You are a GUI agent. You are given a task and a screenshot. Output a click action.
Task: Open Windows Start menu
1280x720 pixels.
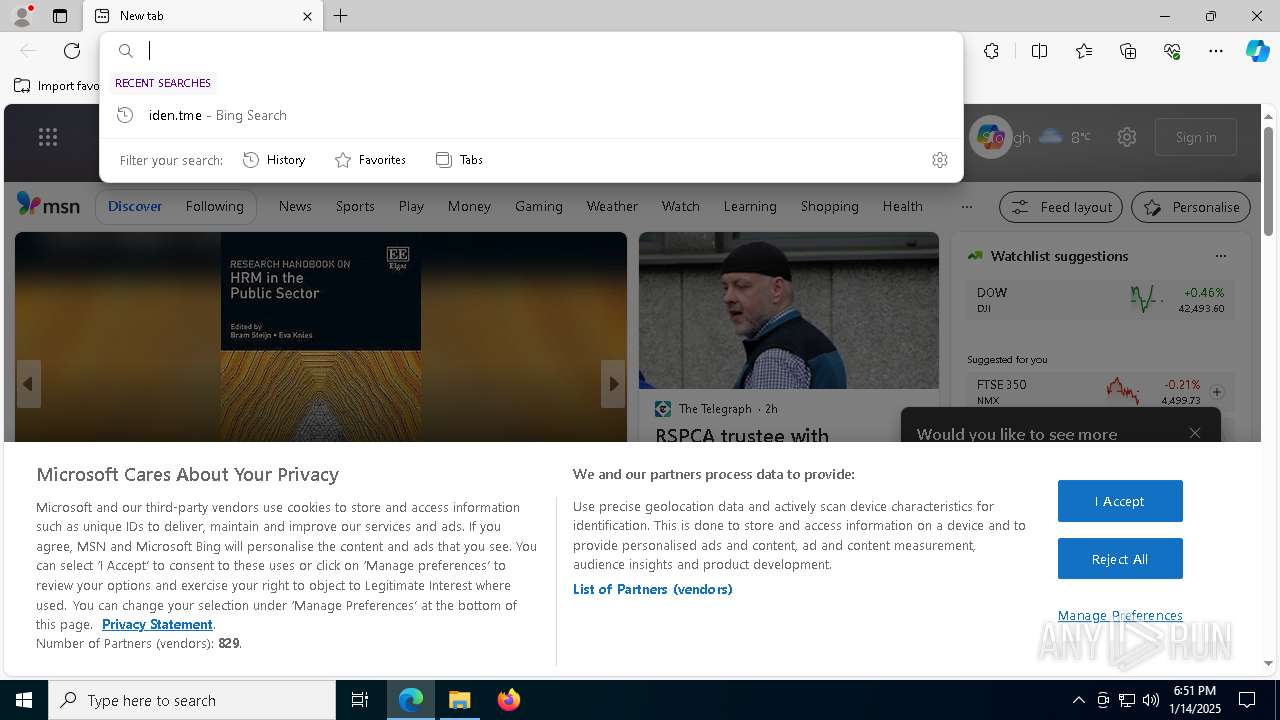[x=24, y=700]
